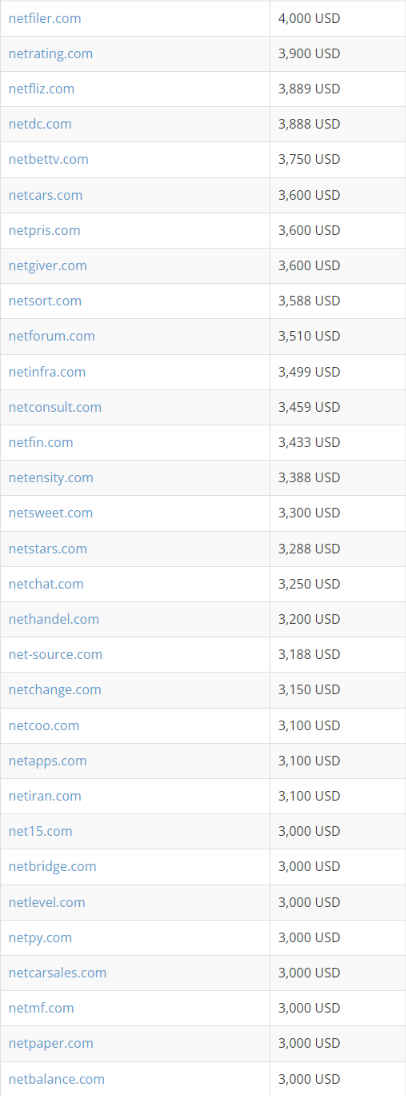This screenshot has width=406, height=1096.
Task: Open the netbalance.com link
Action: (x=57, y=1079)
